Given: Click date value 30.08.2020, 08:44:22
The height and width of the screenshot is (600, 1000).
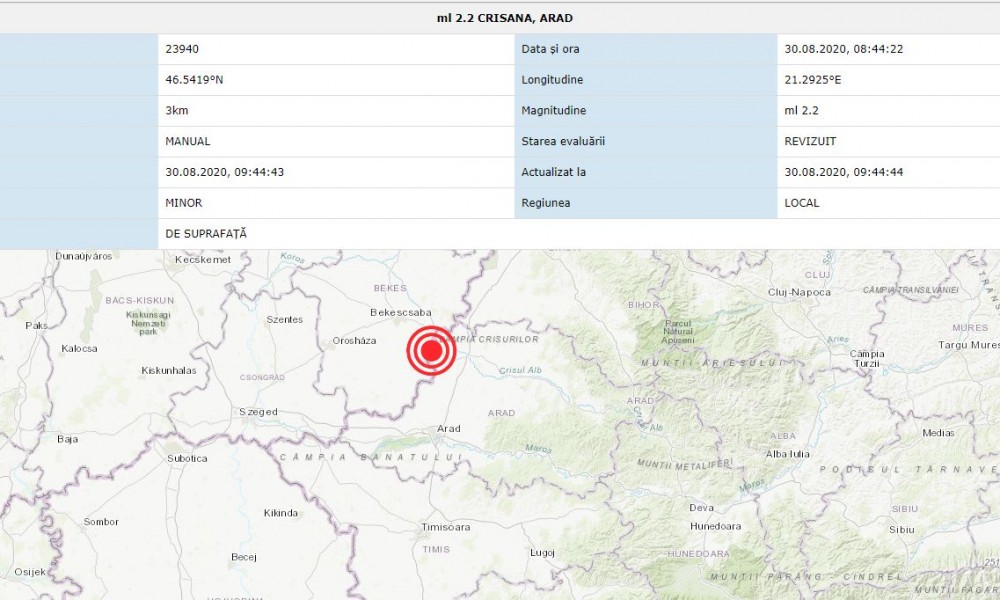Looking at the screenshot, I should (x=844, y=49).
